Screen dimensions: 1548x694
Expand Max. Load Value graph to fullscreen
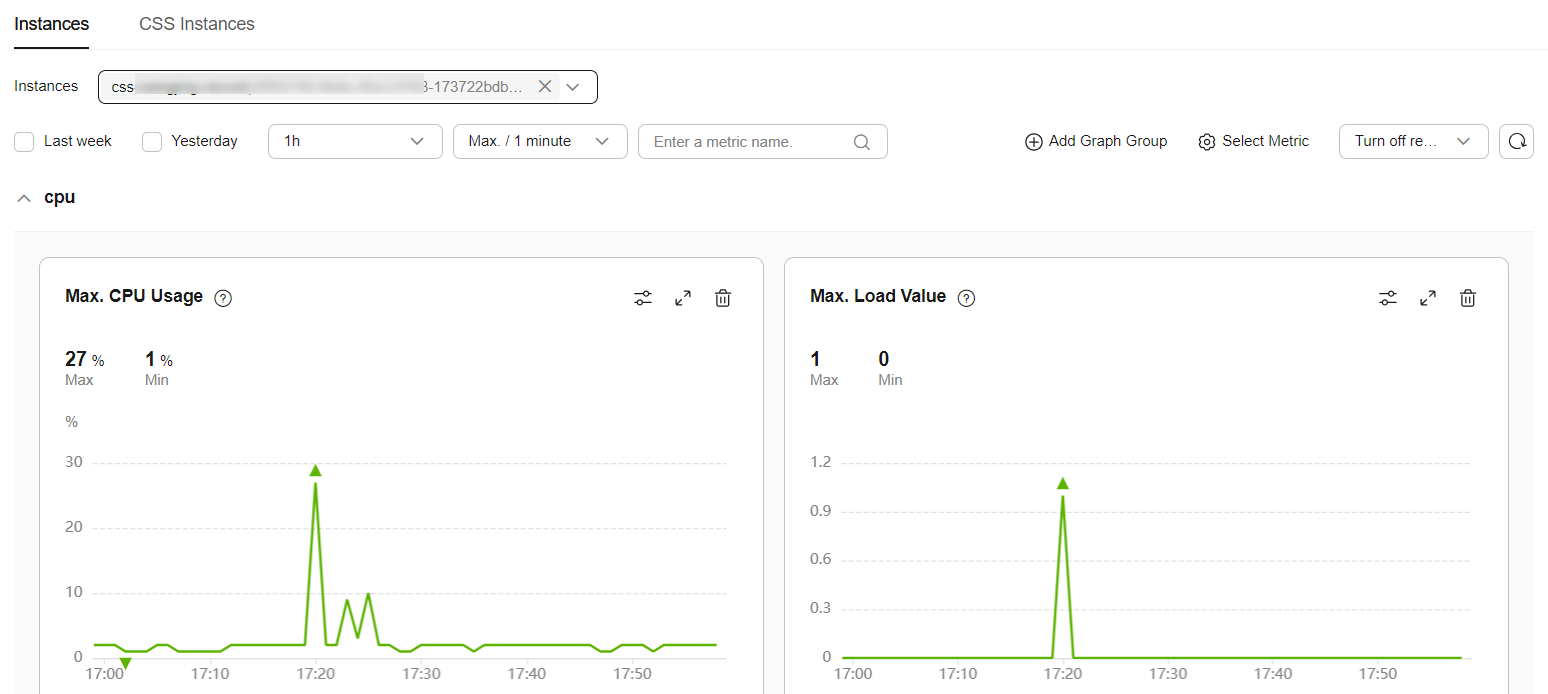[1428, 298]
